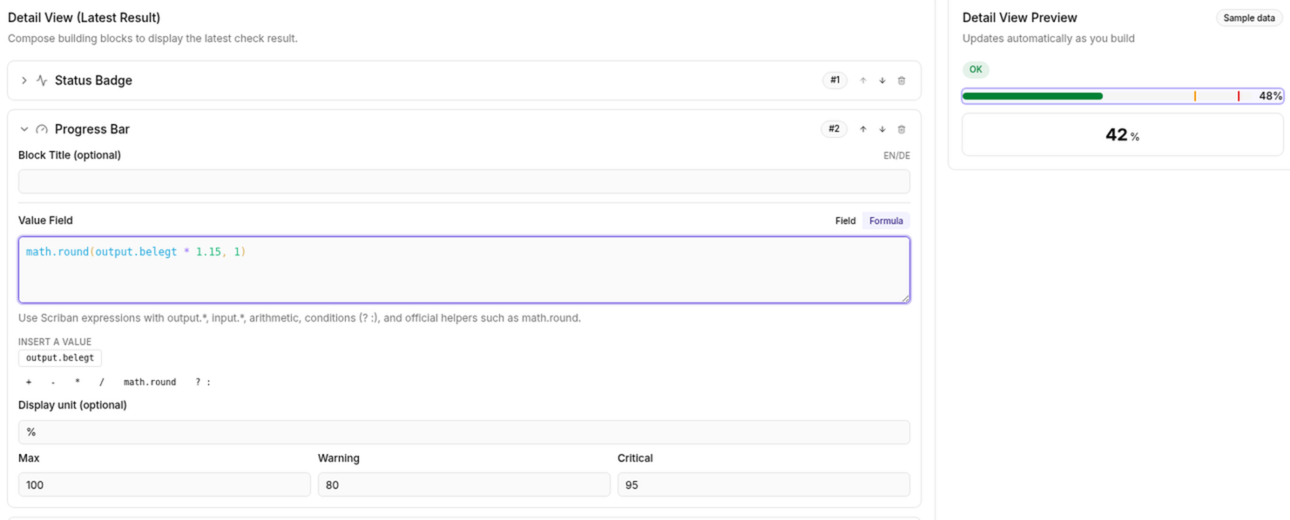Click the Scriban expressions help text
1290x520 pixels.
point(299,318)
